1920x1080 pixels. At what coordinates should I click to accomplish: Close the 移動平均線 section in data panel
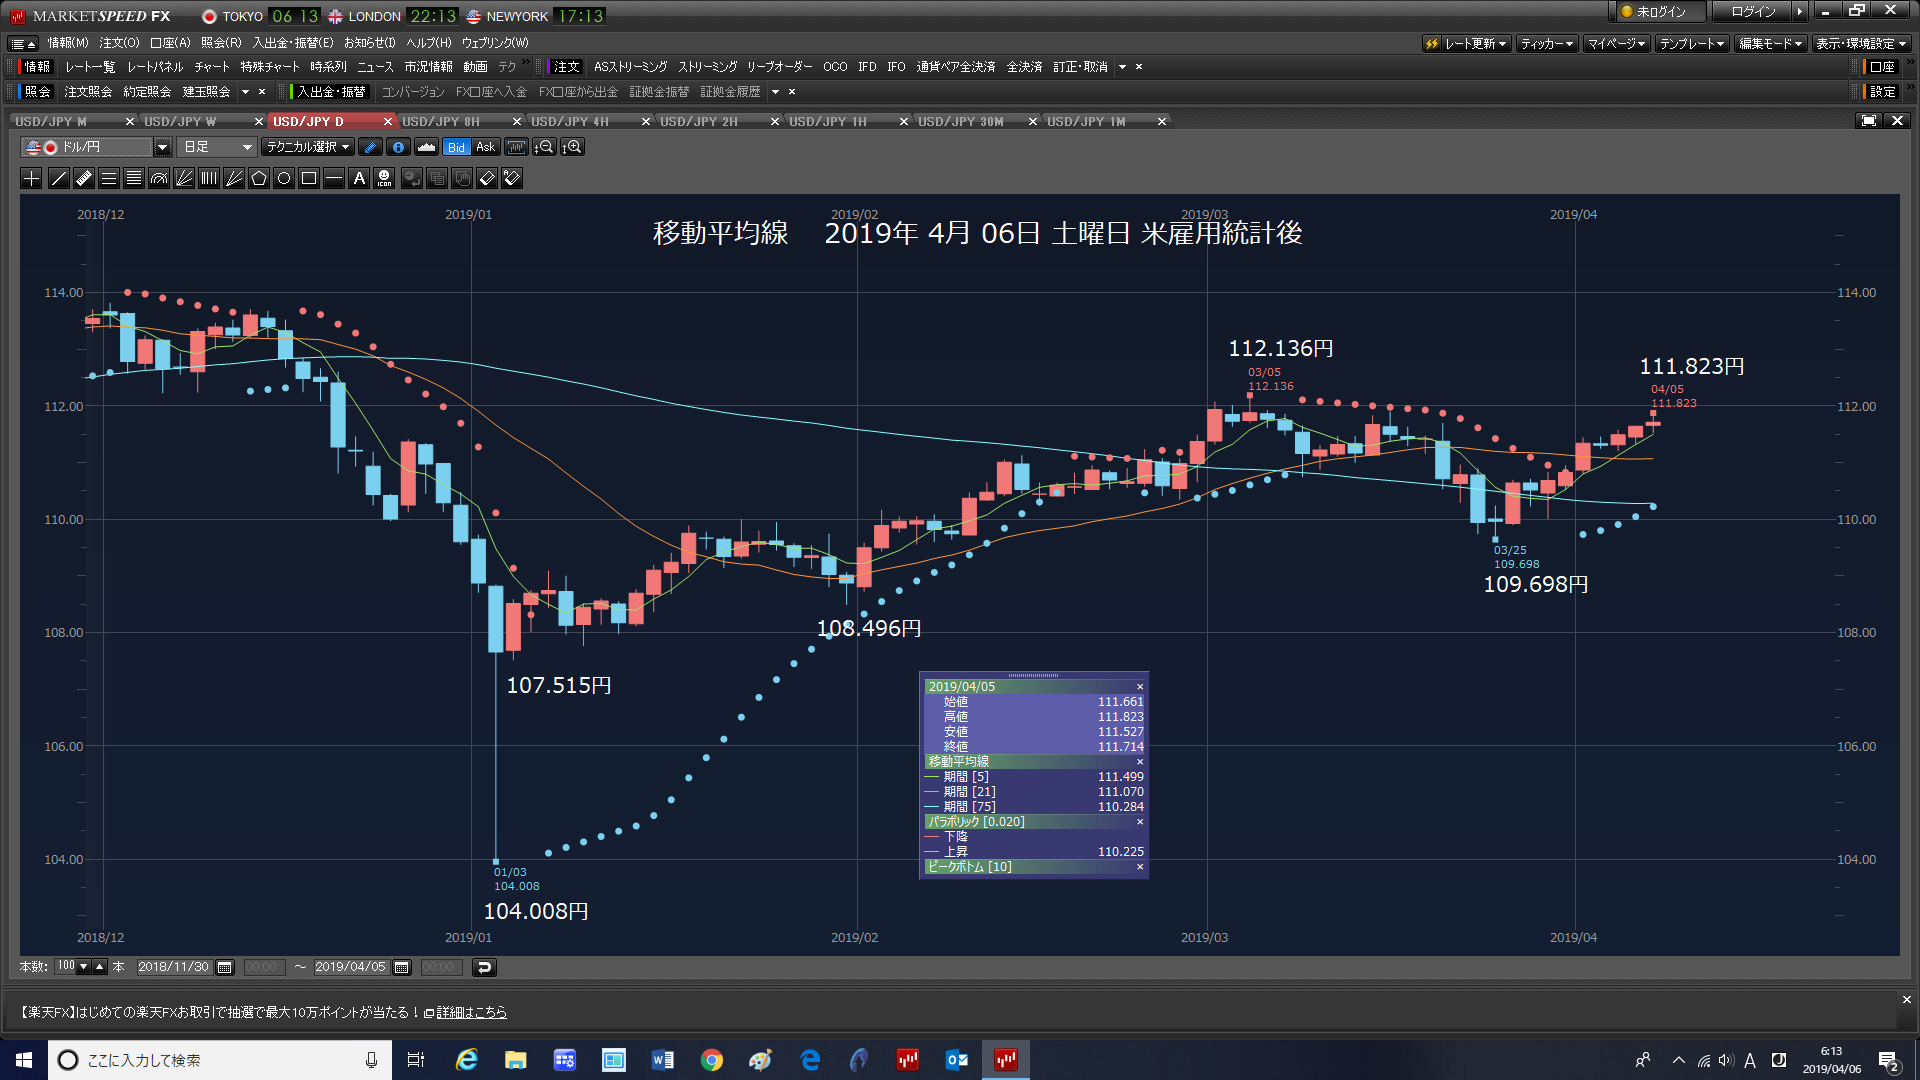tap(1140, 762)
